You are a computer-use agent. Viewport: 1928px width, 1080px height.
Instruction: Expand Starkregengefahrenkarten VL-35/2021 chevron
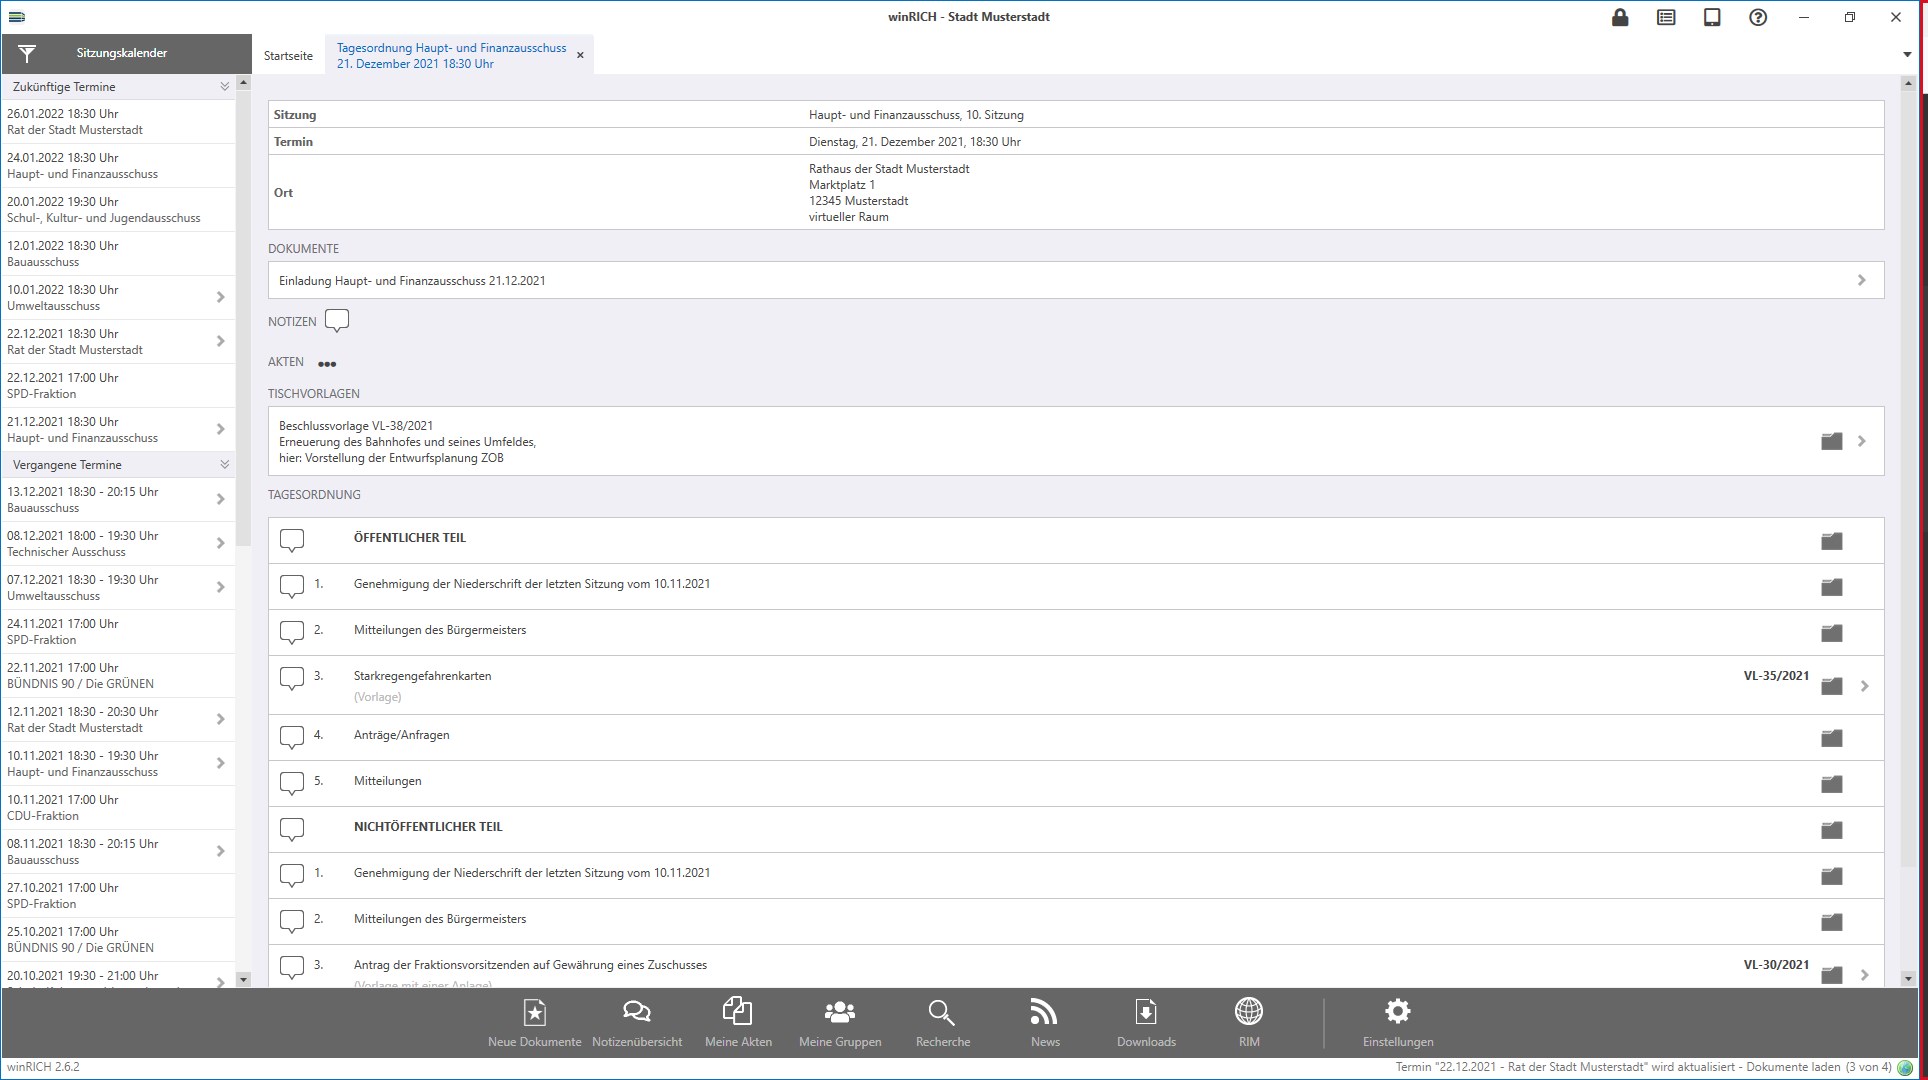[x=1864, y=686]
